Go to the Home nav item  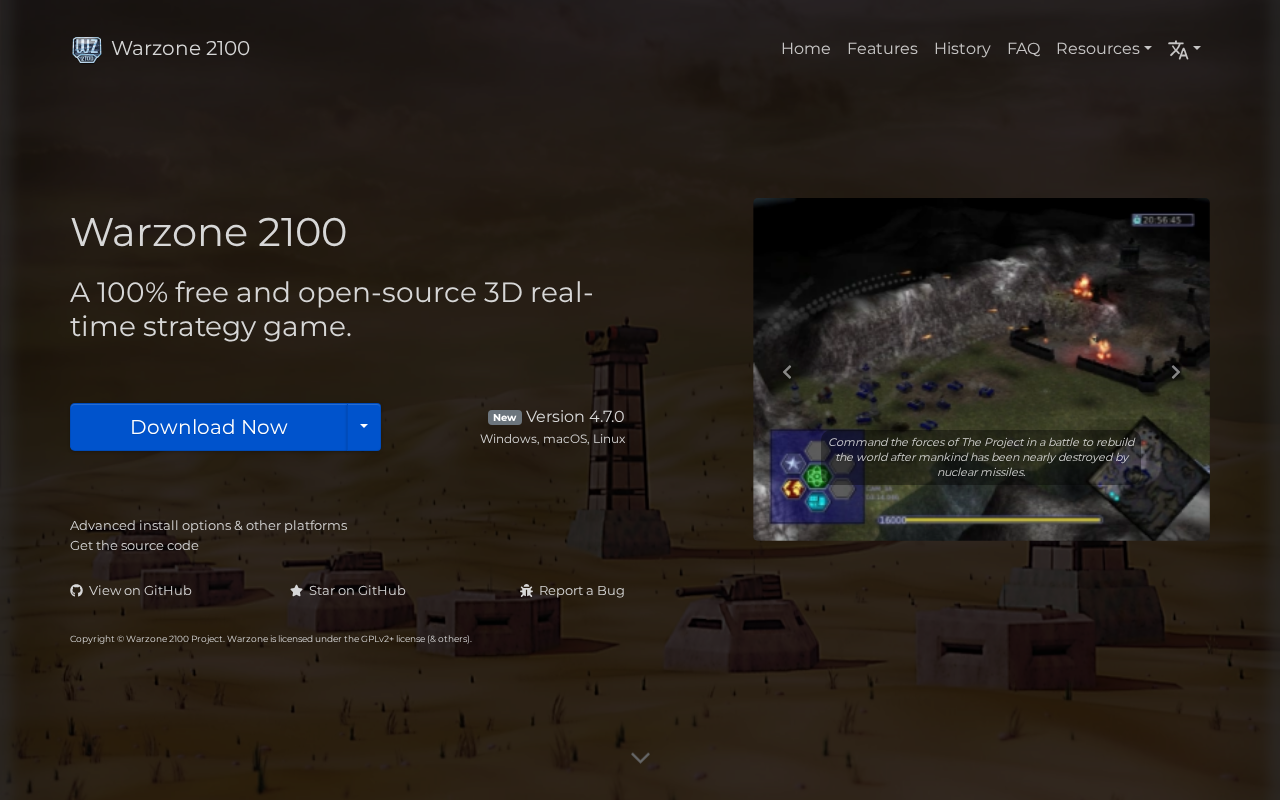806,49
